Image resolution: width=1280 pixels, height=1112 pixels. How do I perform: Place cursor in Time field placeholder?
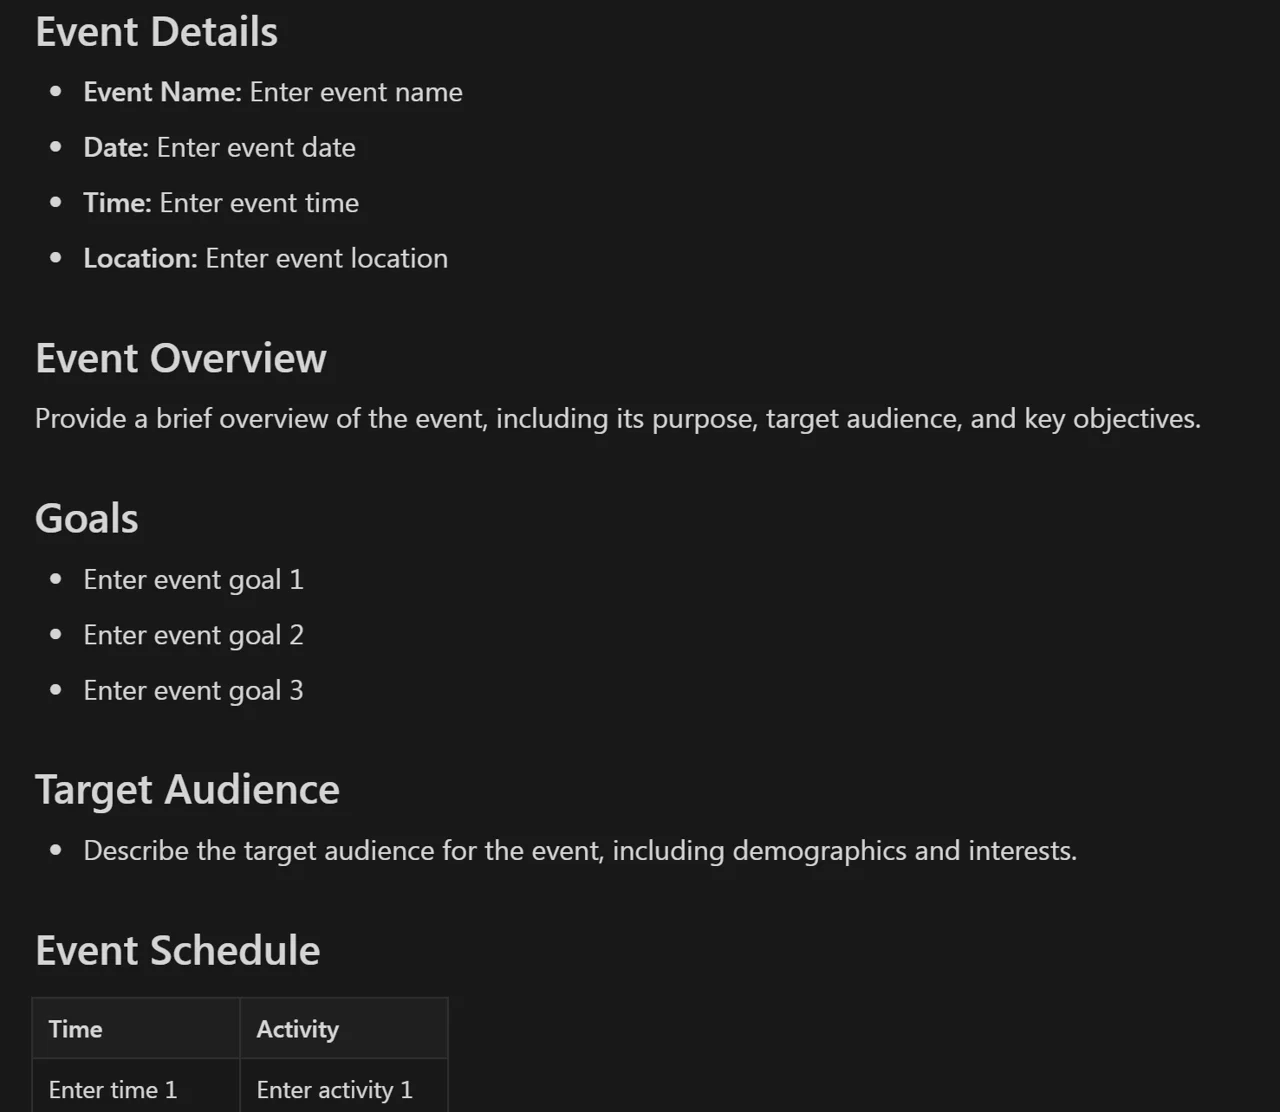[x=259, y=203]
